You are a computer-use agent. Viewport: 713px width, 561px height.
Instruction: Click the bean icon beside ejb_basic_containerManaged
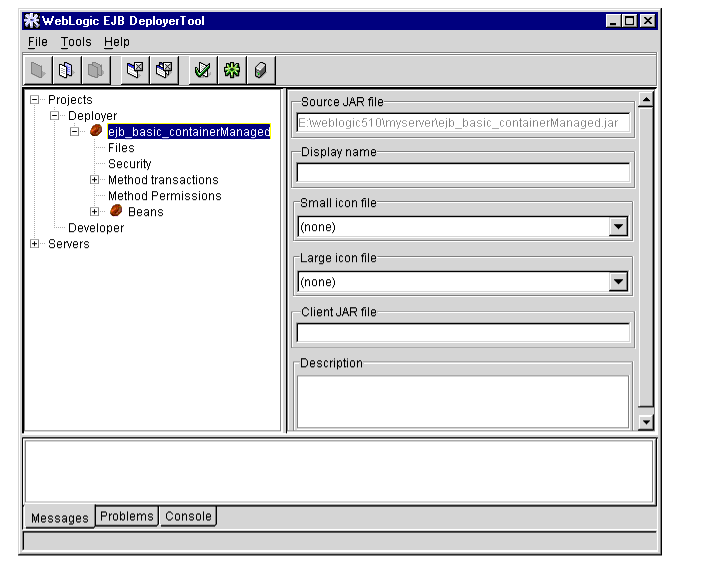pyautogui.click(x=96, y=130)
